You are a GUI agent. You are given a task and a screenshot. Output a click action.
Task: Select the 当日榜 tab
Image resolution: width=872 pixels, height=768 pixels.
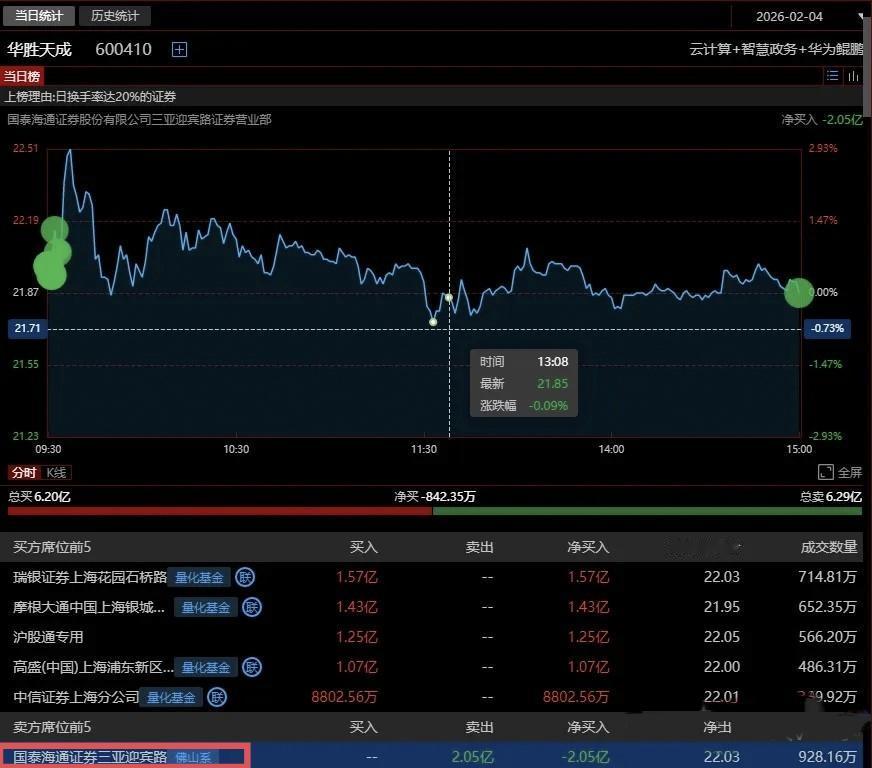(x=22, y=76)
